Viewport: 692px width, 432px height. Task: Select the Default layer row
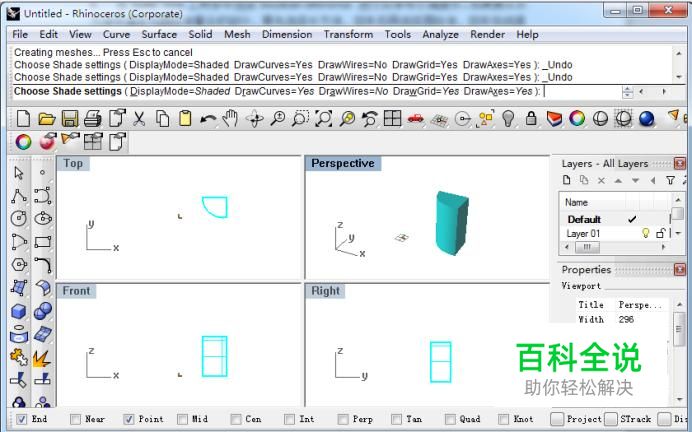pyautogui.click(x=616, y=219)
